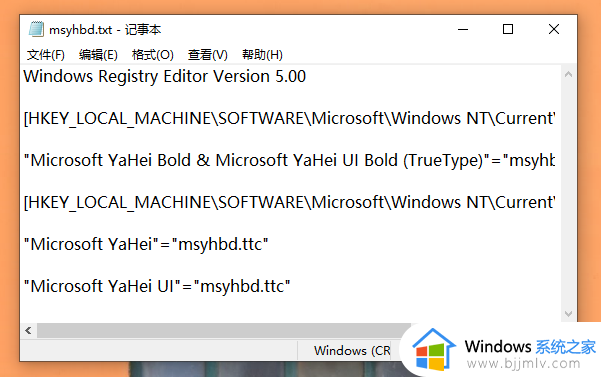Click the 'Microsoft YaHei Bold & Microsoft YaHei UI Bold' line
Image resolution: width=601 pixels, height=377 pixels.
(x=289, y=160)
